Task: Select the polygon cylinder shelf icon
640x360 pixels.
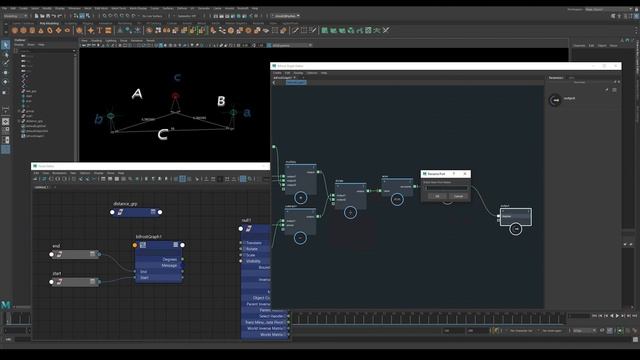Action: [32, 31]
